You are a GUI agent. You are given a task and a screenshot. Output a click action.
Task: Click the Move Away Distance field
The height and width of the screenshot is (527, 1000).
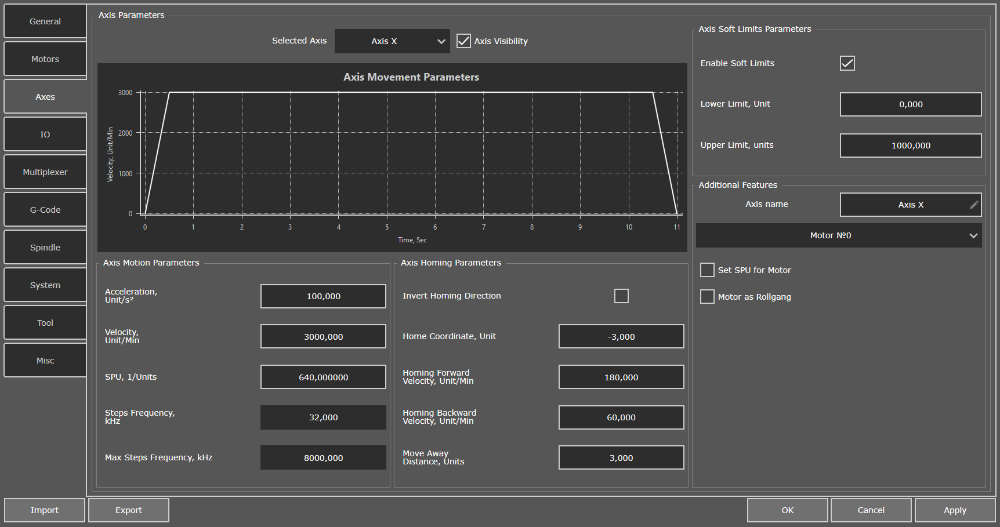point(621,458)
